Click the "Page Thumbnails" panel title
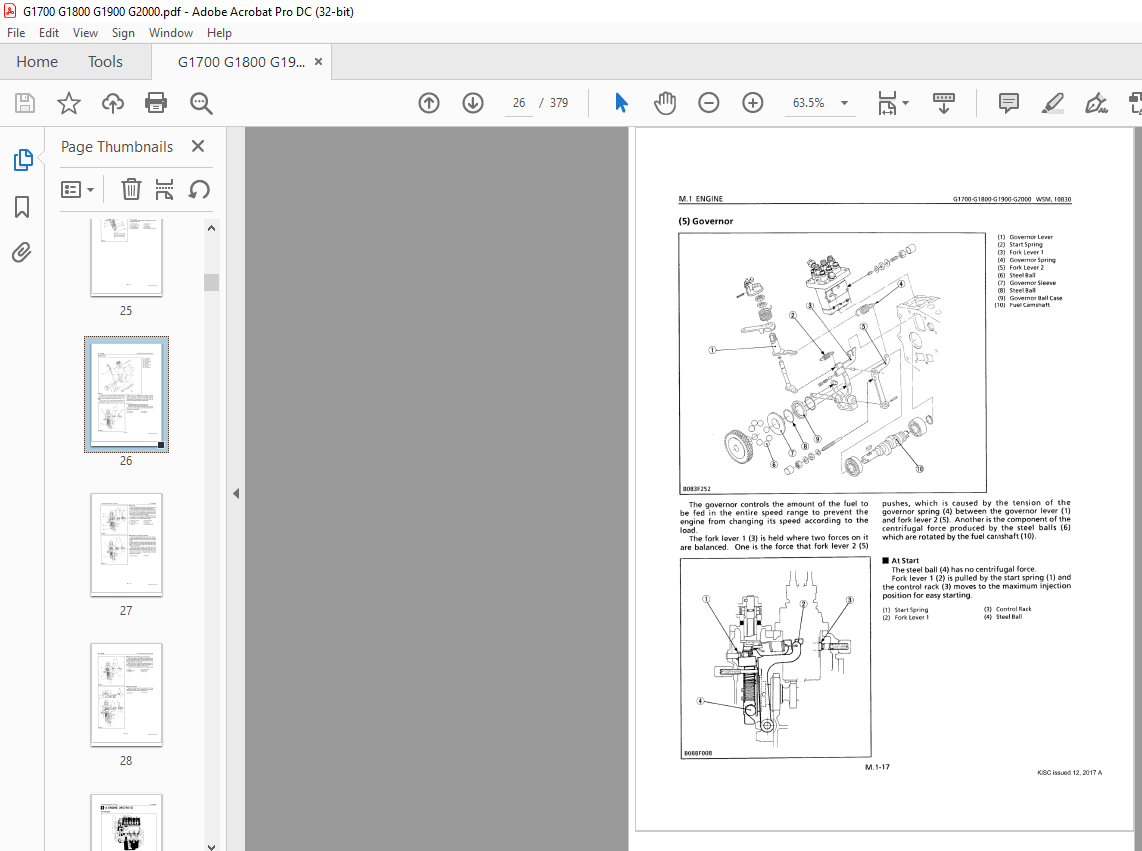This screenshot has width=1142, height=851. click(x=117, y=146)
